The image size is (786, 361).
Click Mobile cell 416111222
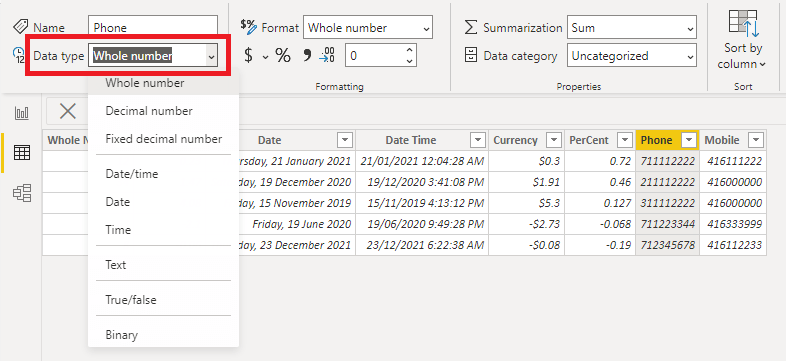coord(733,161)
